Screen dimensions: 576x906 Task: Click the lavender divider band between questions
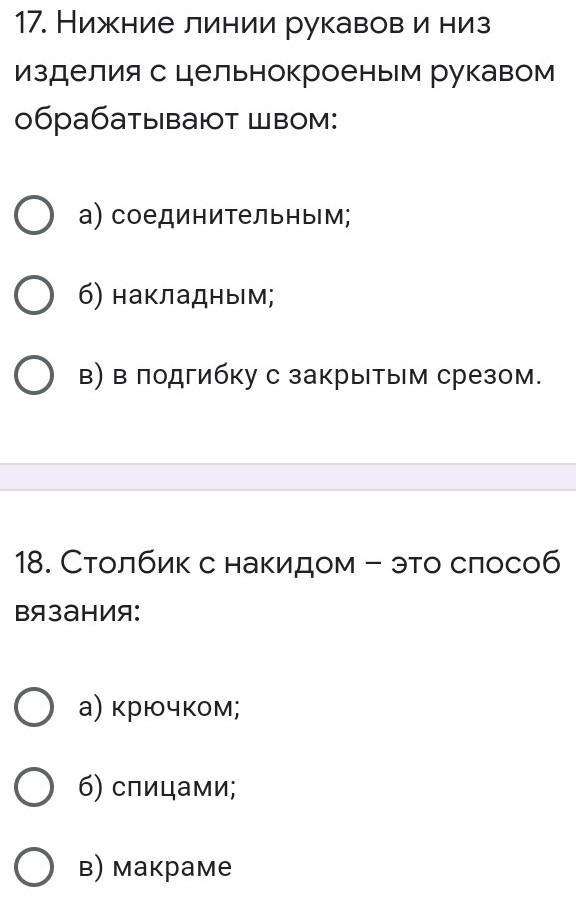(288, 477)
